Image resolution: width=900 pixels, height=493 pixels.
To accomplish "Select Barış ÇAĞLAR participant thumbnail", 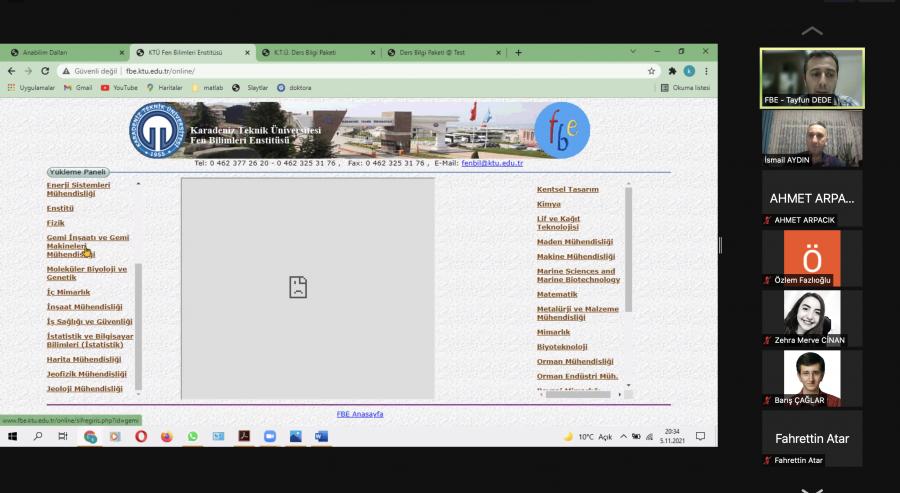I will coord(812,379).
